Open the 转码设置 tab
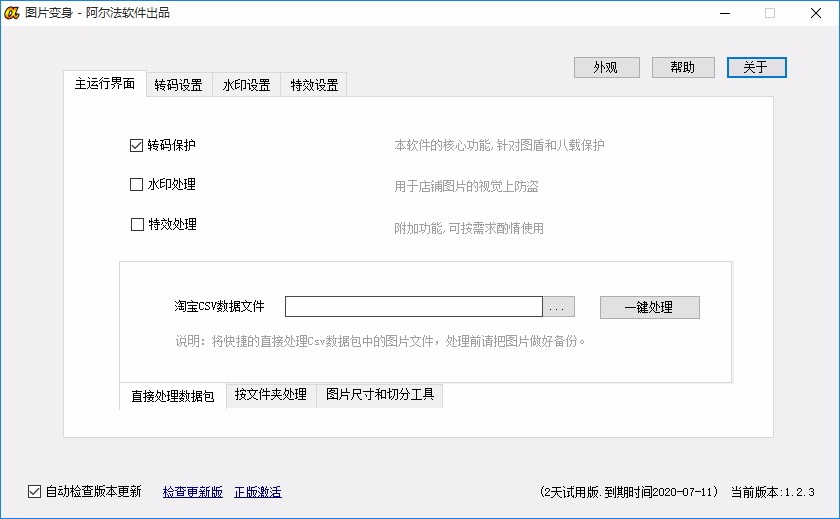The height and width of the screenshot is (519, 840). 178,85
